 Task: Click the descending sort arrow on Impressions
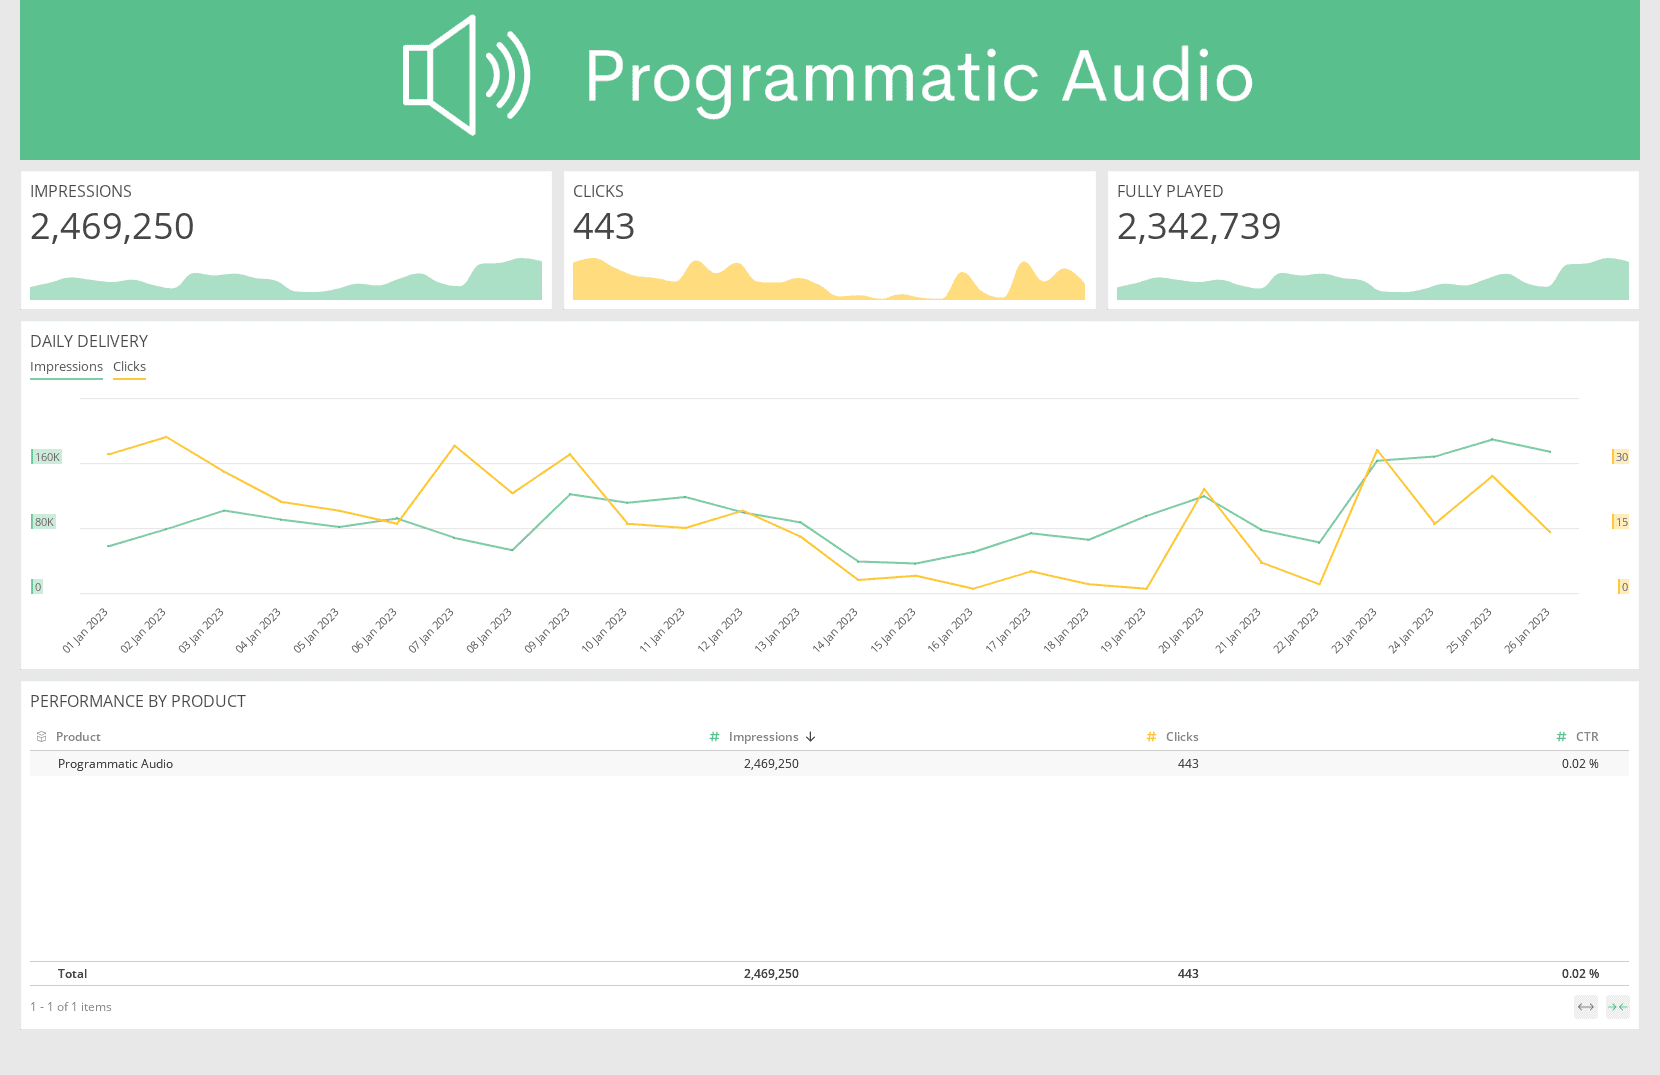point(811,736)
